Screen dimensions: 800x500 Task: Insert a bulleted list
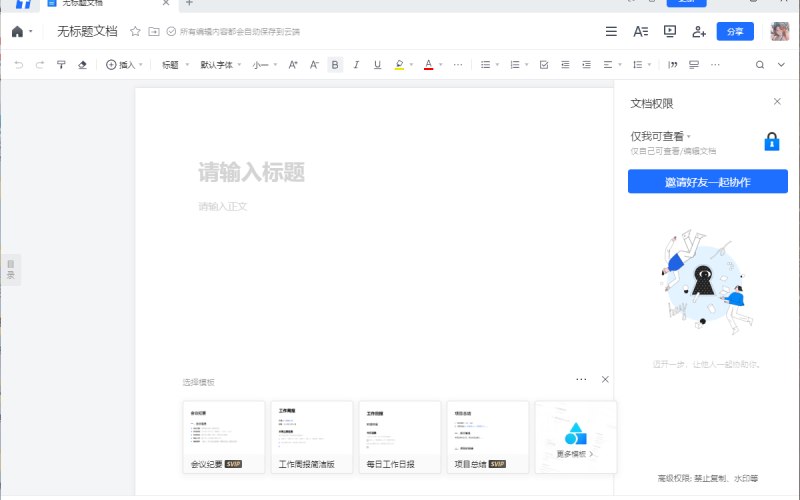(x=486, y=65)
